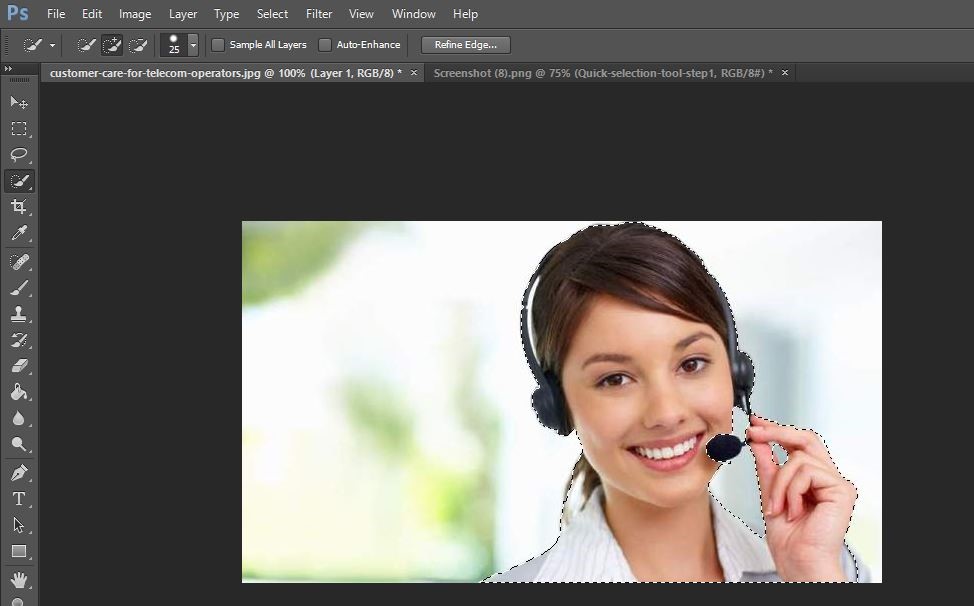Select the Rectangular Marquee tool
Image resolution: width=974 pixels, height=606 pixels.
[19, 129]
